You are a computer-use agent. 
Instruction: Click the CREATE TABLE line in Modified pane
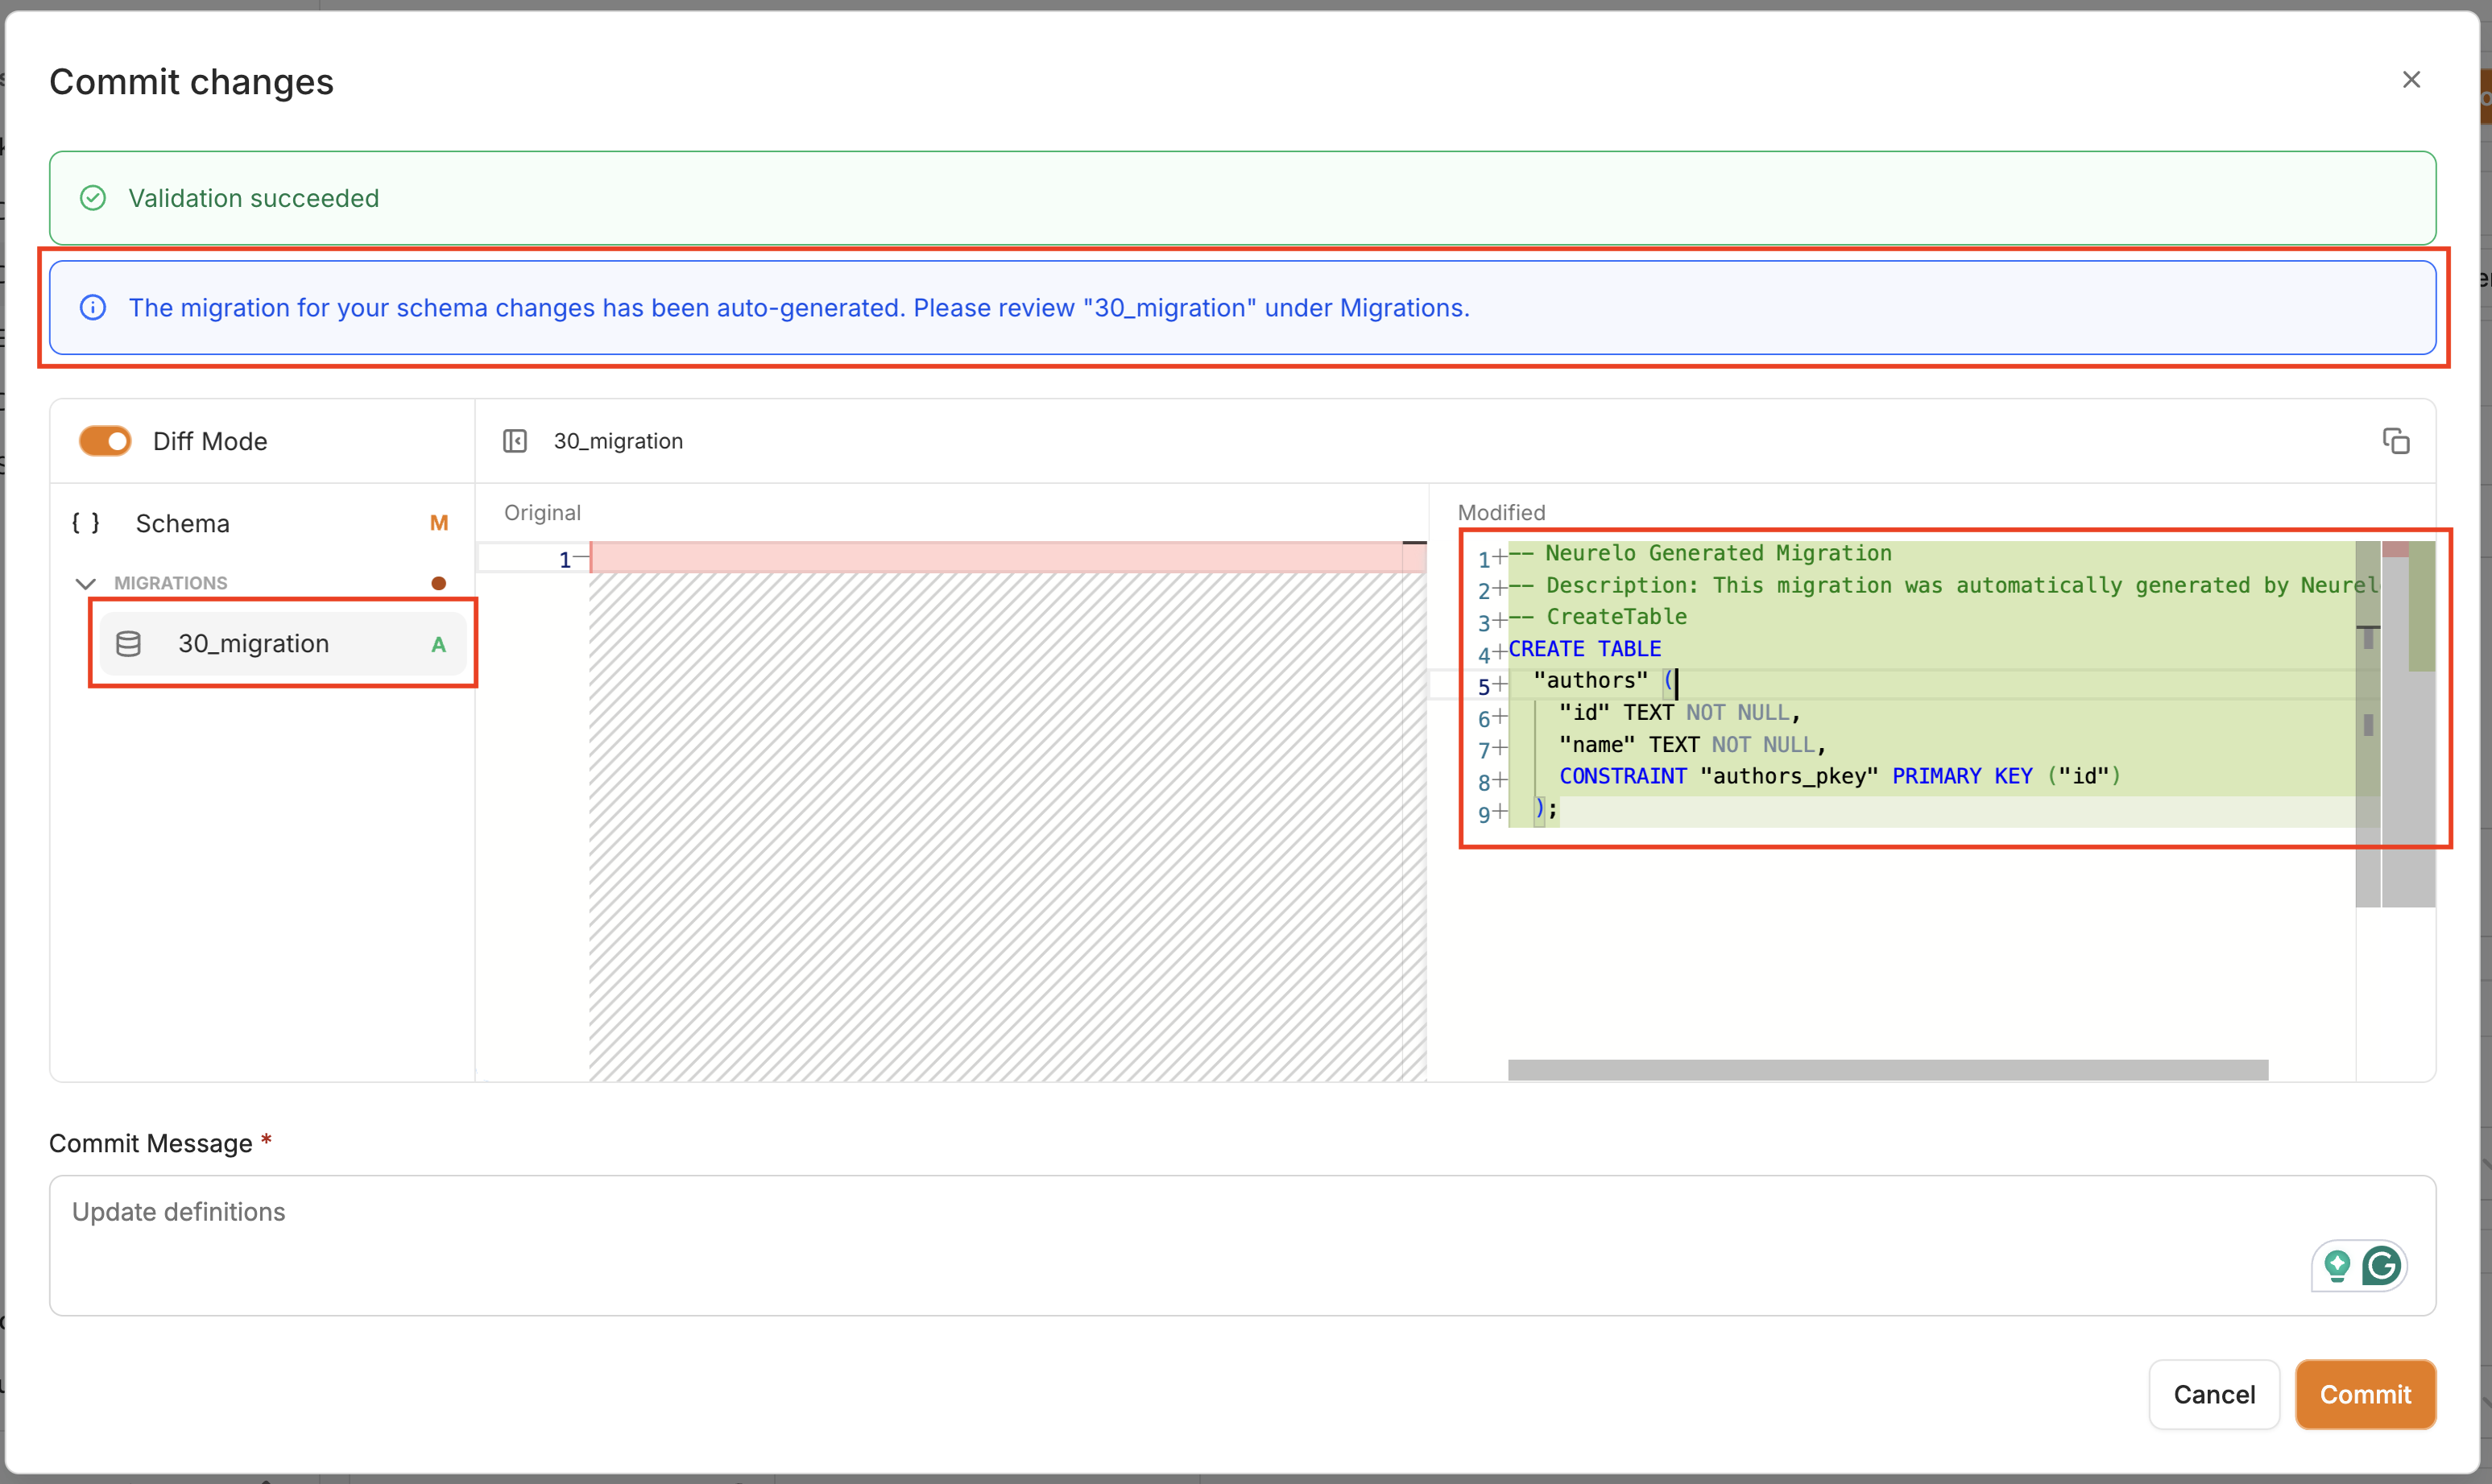click(1584, 649)
